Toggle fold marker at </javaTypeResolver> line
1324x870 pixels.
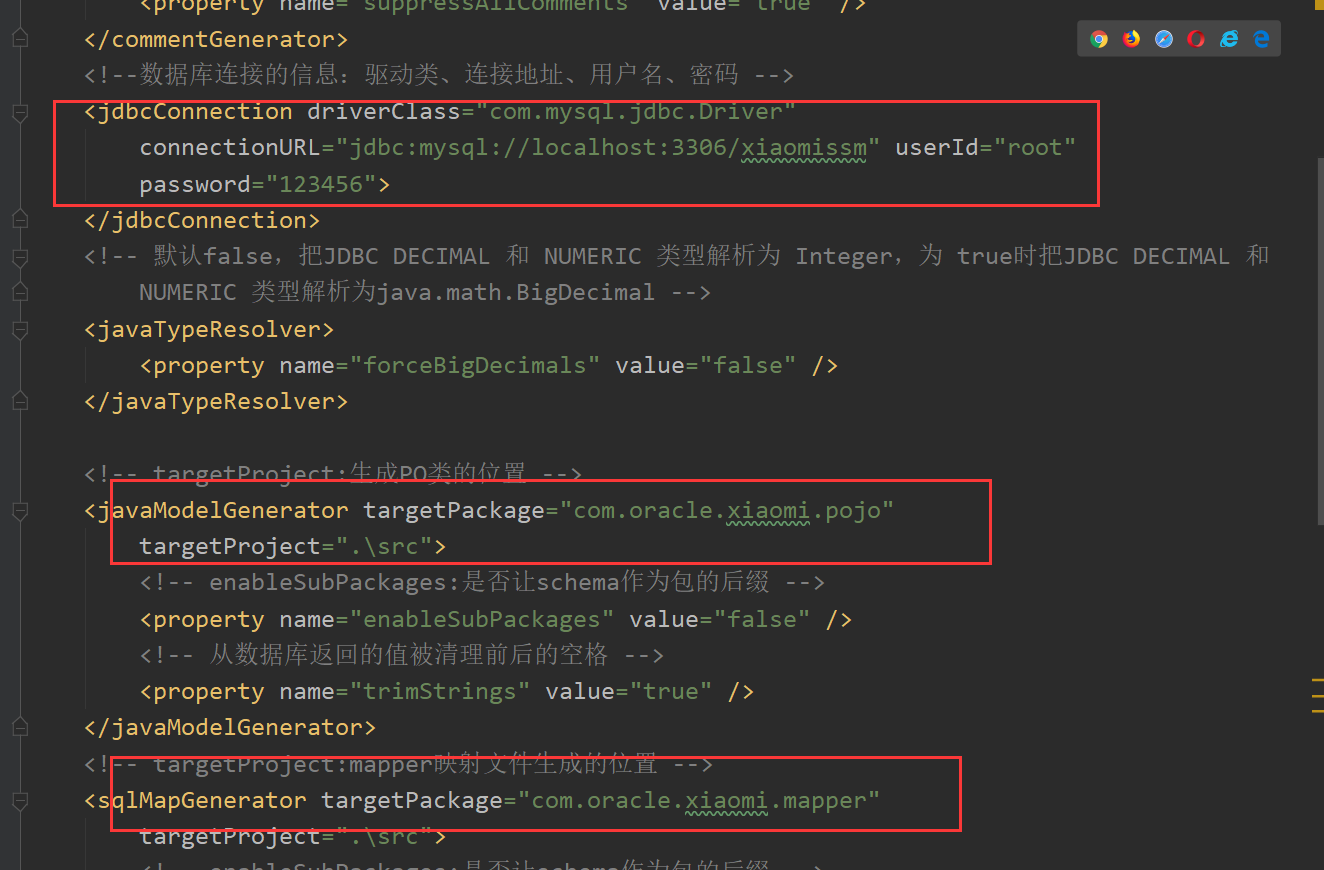tap(19, 402)
